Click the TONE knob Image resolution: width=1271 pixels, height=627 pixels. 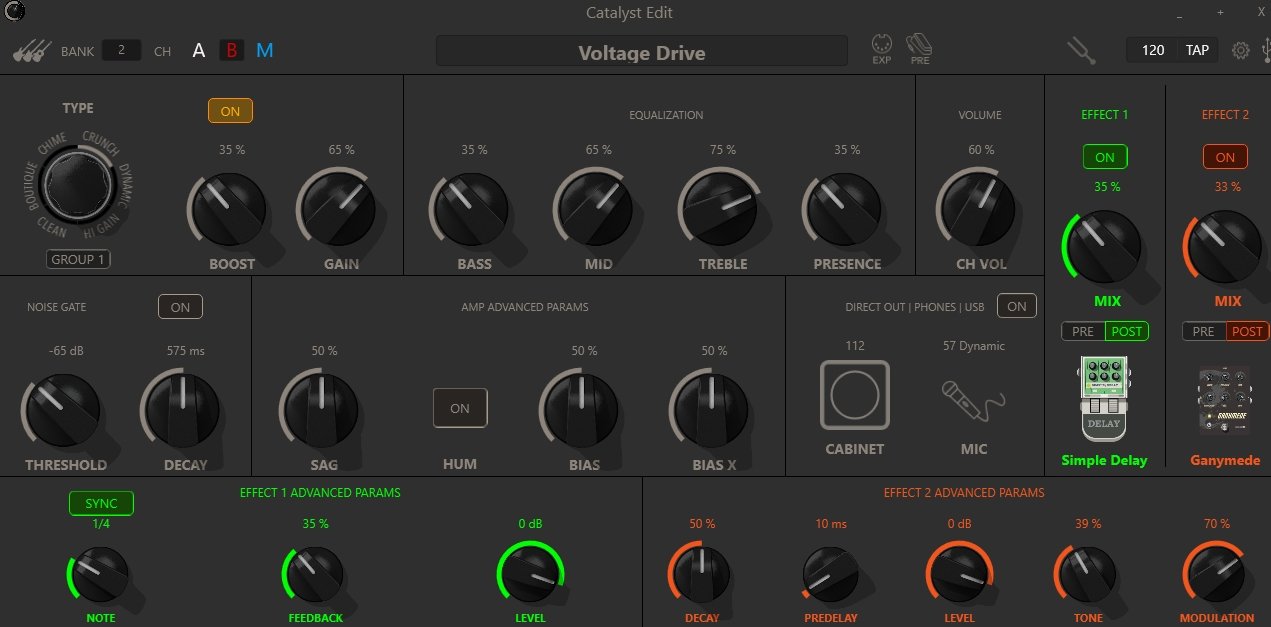click(x=1087, y=574)
